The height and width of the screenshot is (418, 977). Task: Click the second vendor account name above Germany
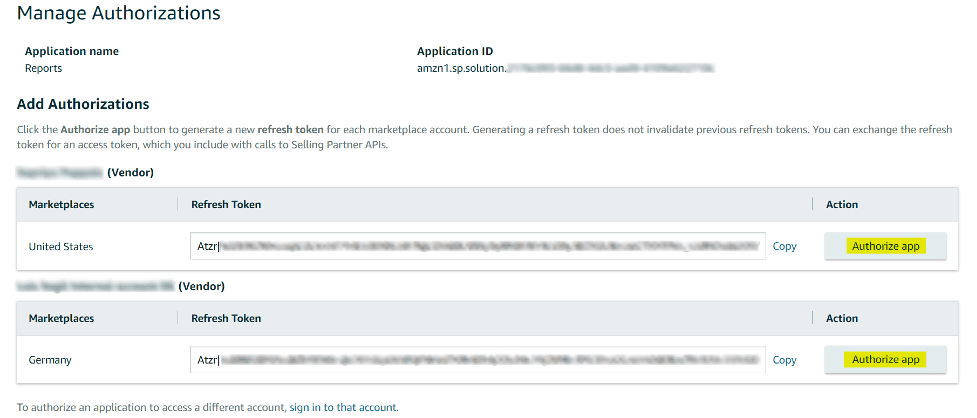click(121, 287)
